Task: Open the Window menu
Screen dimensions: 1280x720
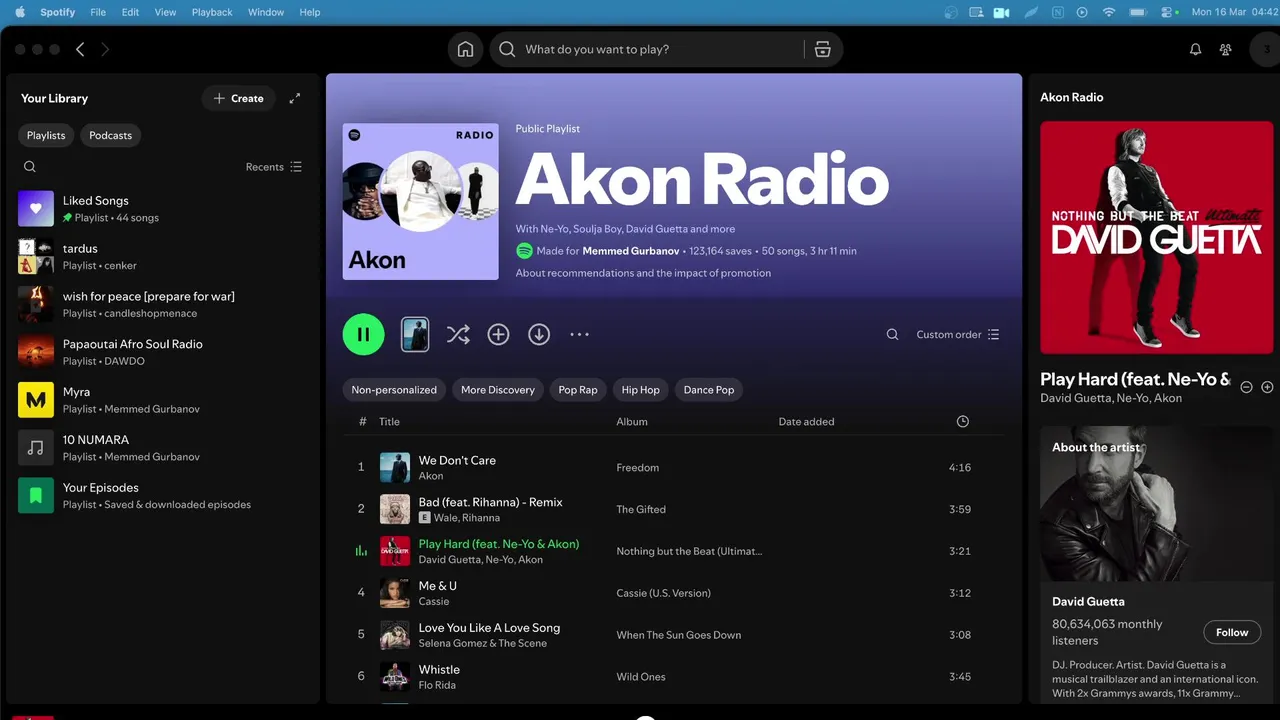Action: pos(266,12)
